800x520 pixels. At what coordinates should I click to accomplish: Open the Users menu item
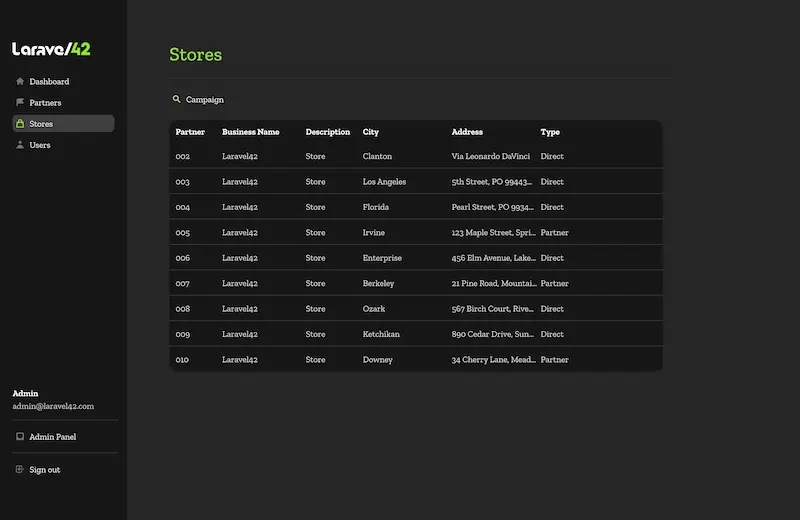click(x=63, y=145)
